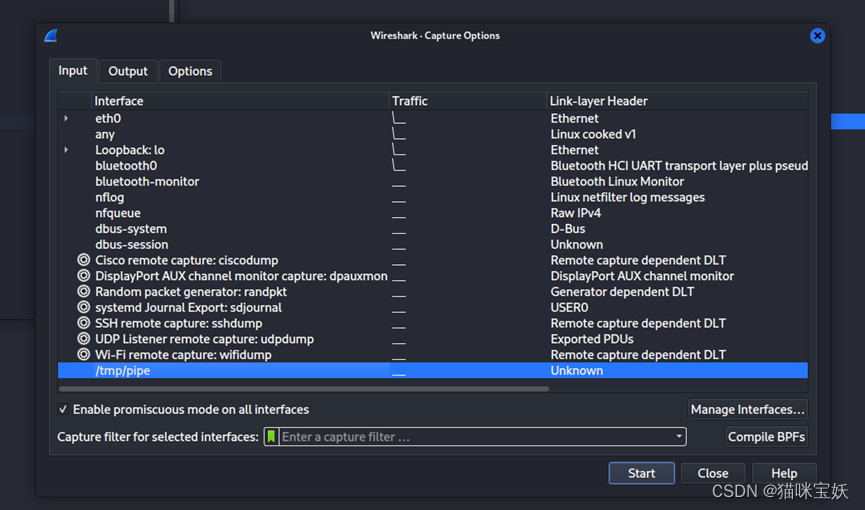Click Linux netfilter log messages cell
The width and height of the screenshot is (865, 510).
click(627, 197)
